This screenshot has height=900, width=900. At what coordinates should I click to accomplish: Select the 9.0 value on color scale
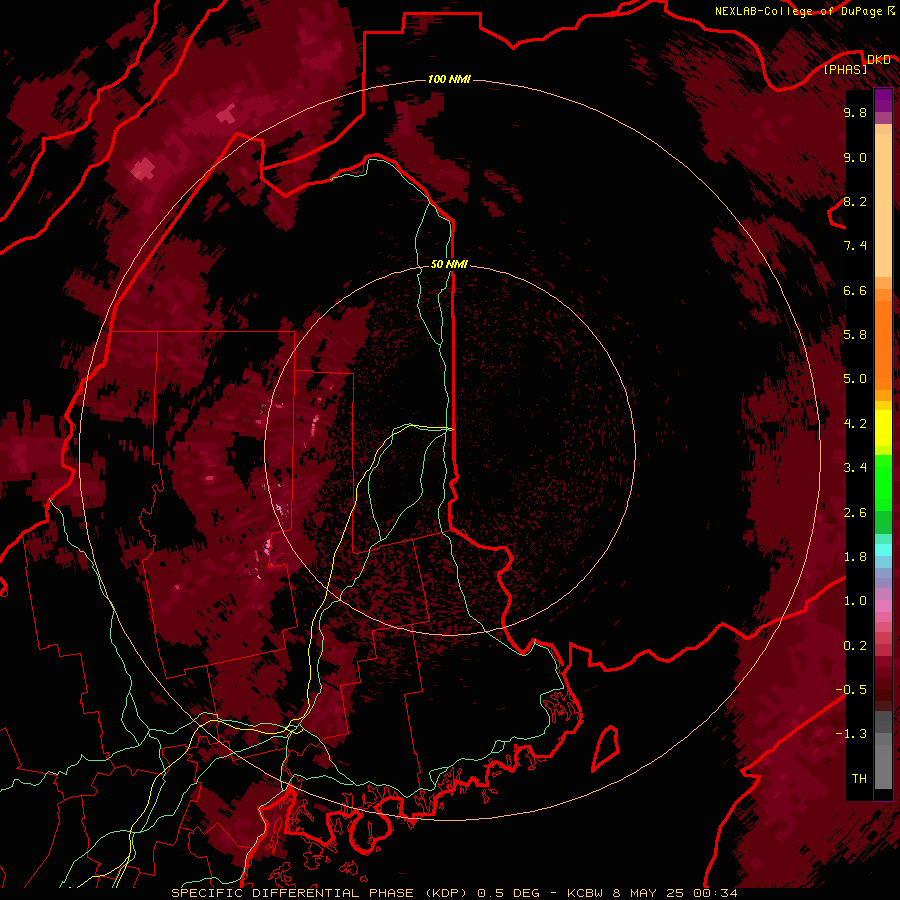[x=855, y=157]
